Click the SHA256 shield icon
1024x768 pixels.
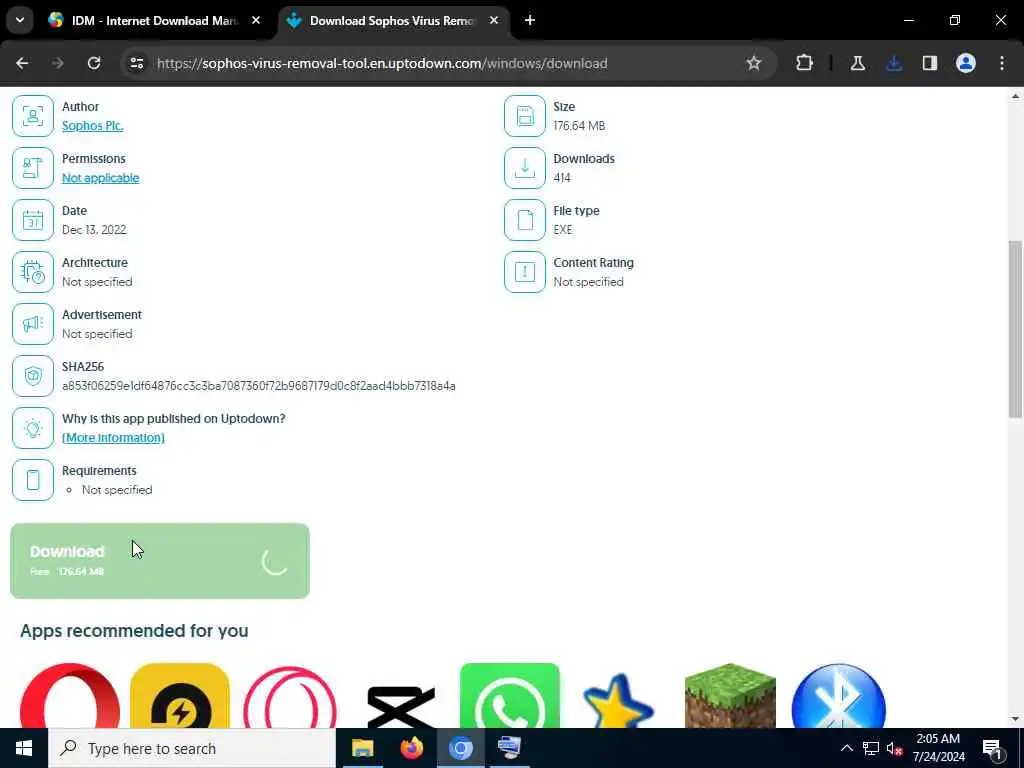coord(33,376)
